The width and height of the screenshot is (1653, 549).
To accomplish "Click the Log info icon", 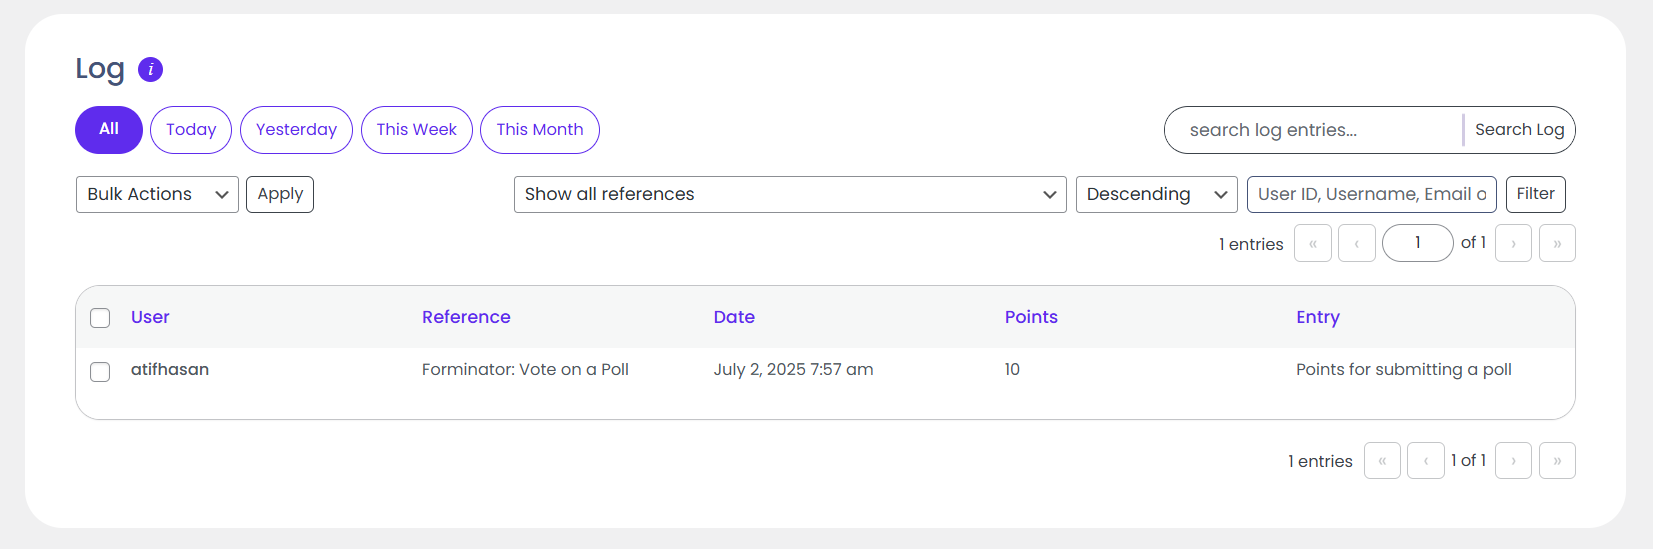I will point(150,69).
